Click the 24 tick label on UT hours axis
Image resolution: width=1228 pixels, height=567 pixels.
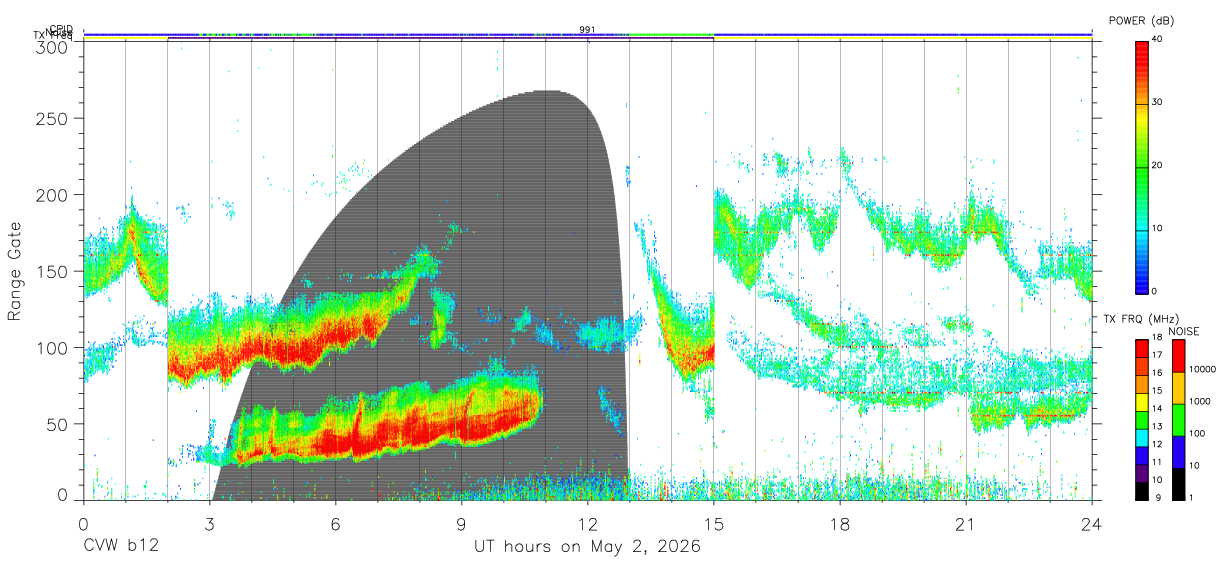coord(1092,523)
